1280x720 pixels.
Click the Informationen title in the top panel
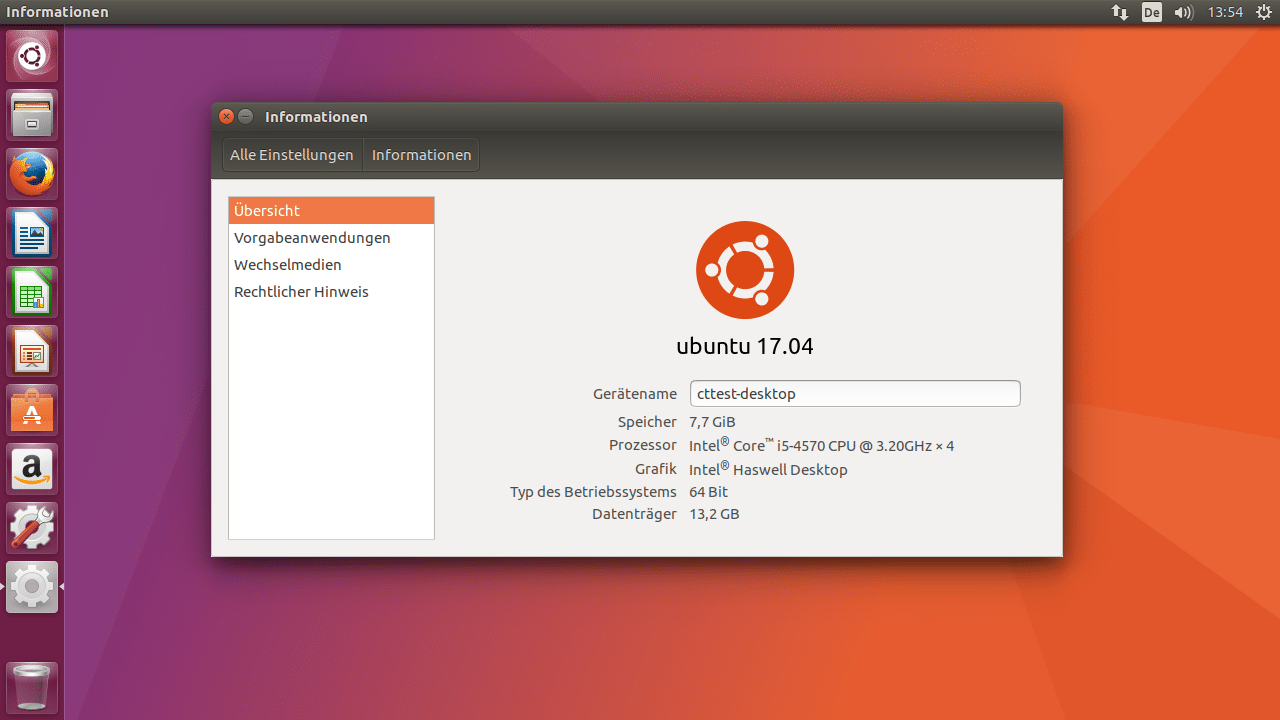coord(57,12)
